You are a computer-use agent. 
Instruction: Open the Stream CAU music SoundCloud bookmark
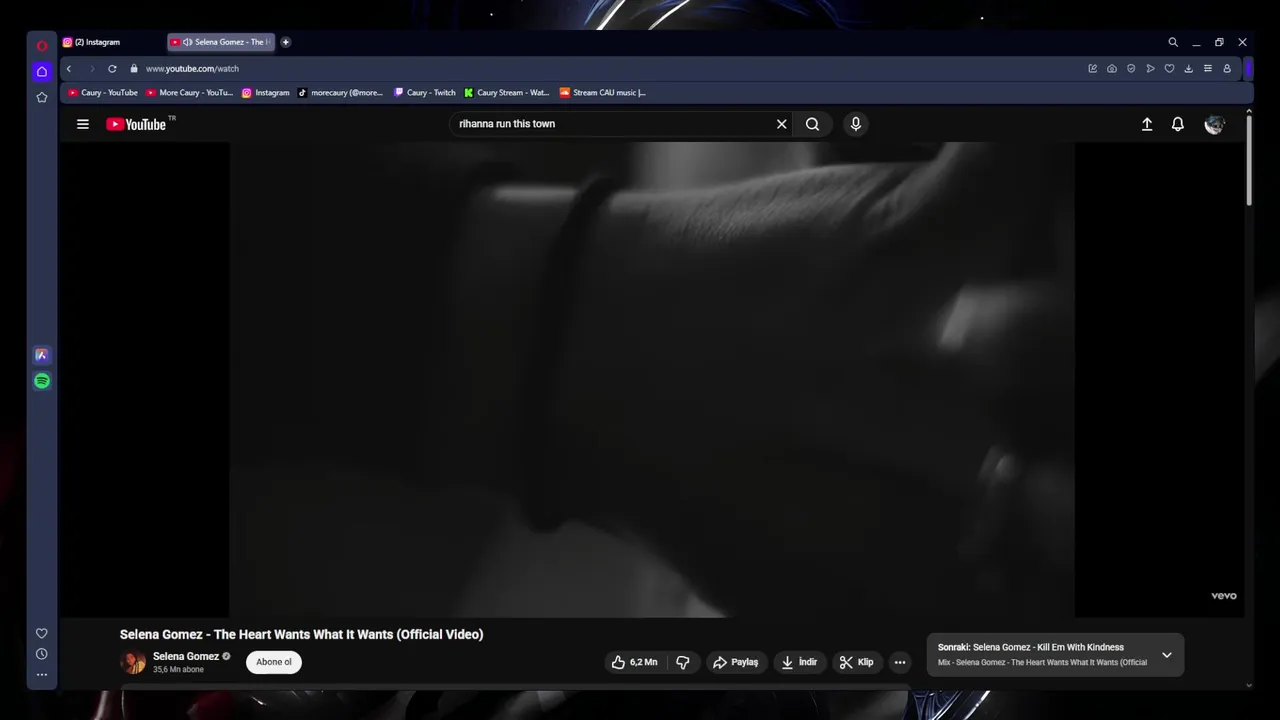[603, 93]
